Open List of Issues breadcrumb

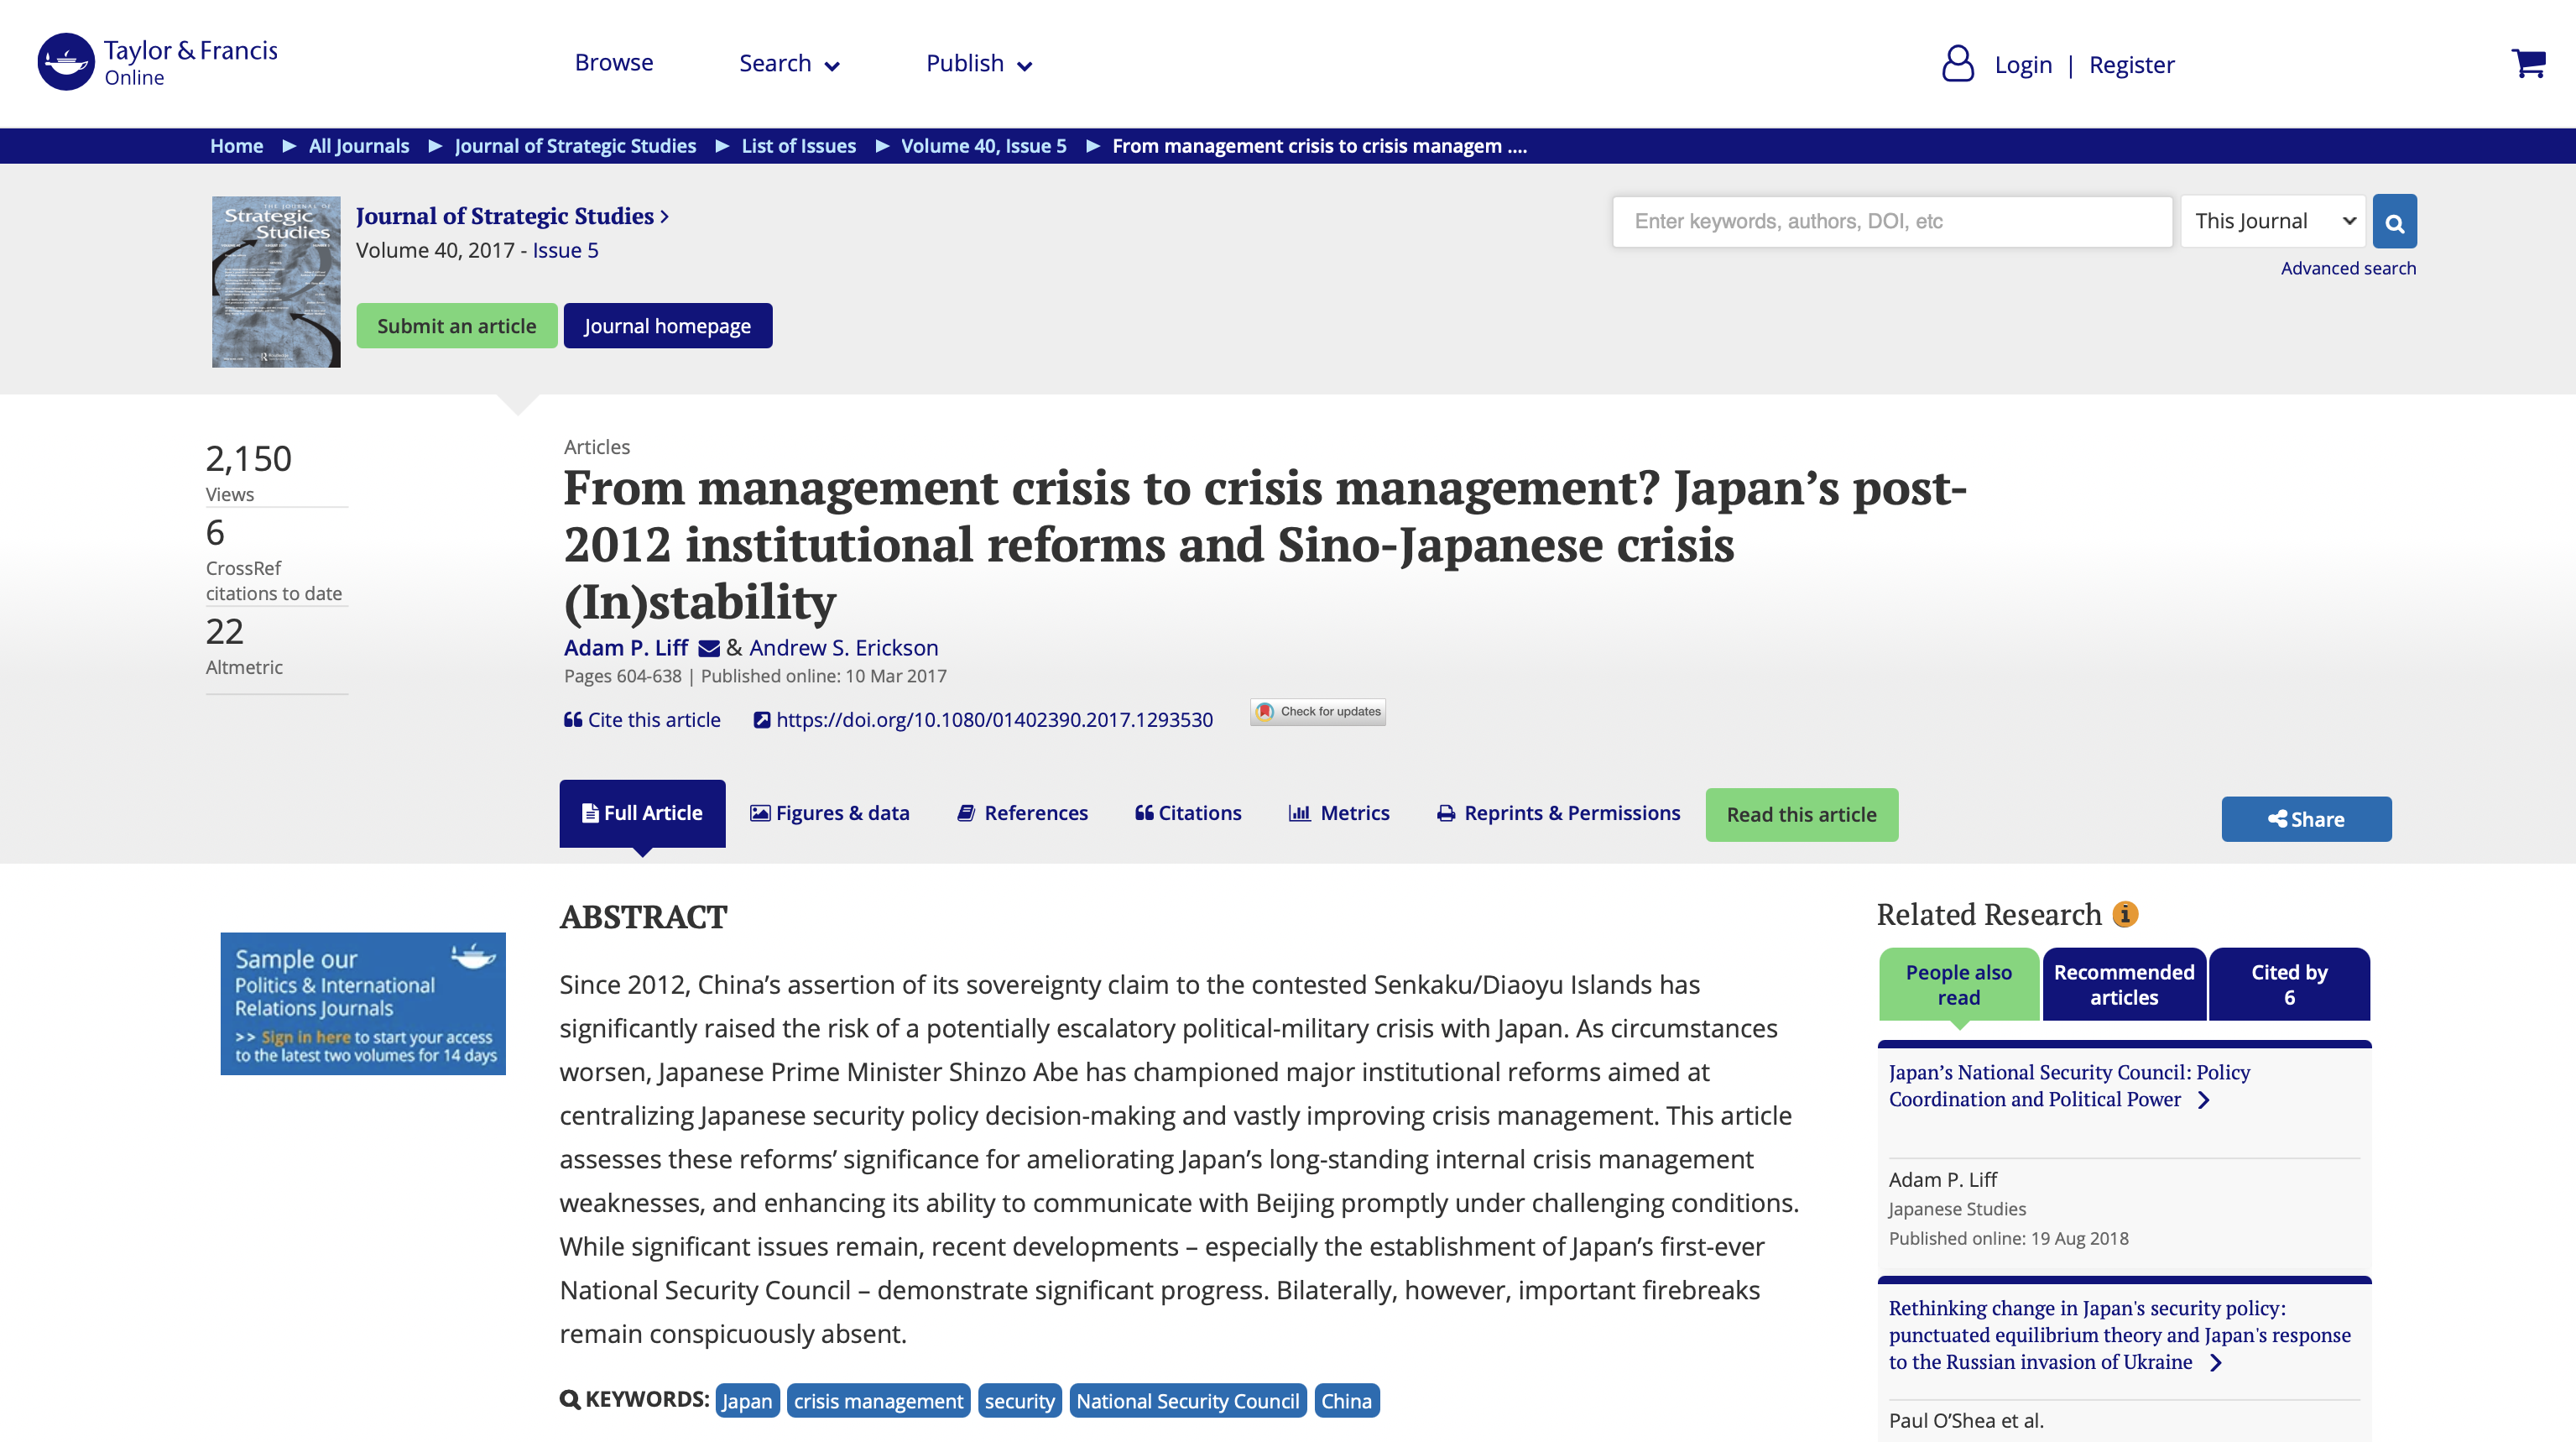(798, 146)
